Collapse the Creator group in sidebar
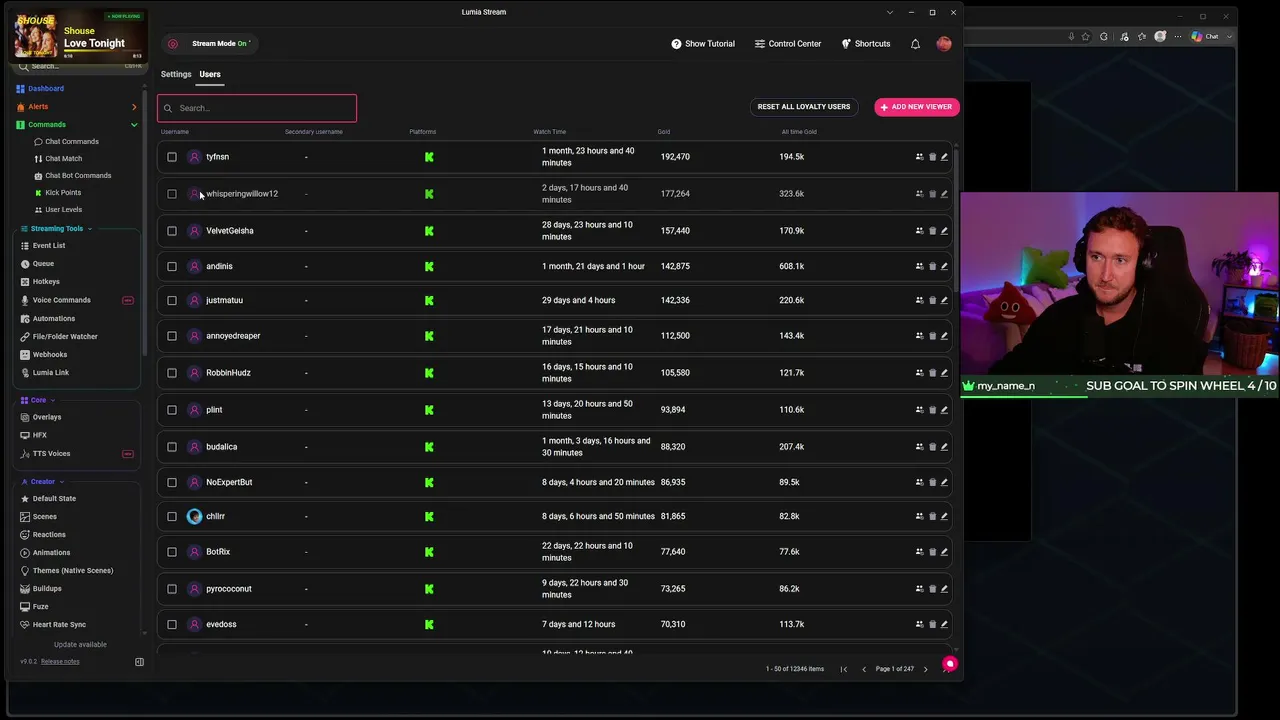The image size is (1280, 720). coord(60,482)
